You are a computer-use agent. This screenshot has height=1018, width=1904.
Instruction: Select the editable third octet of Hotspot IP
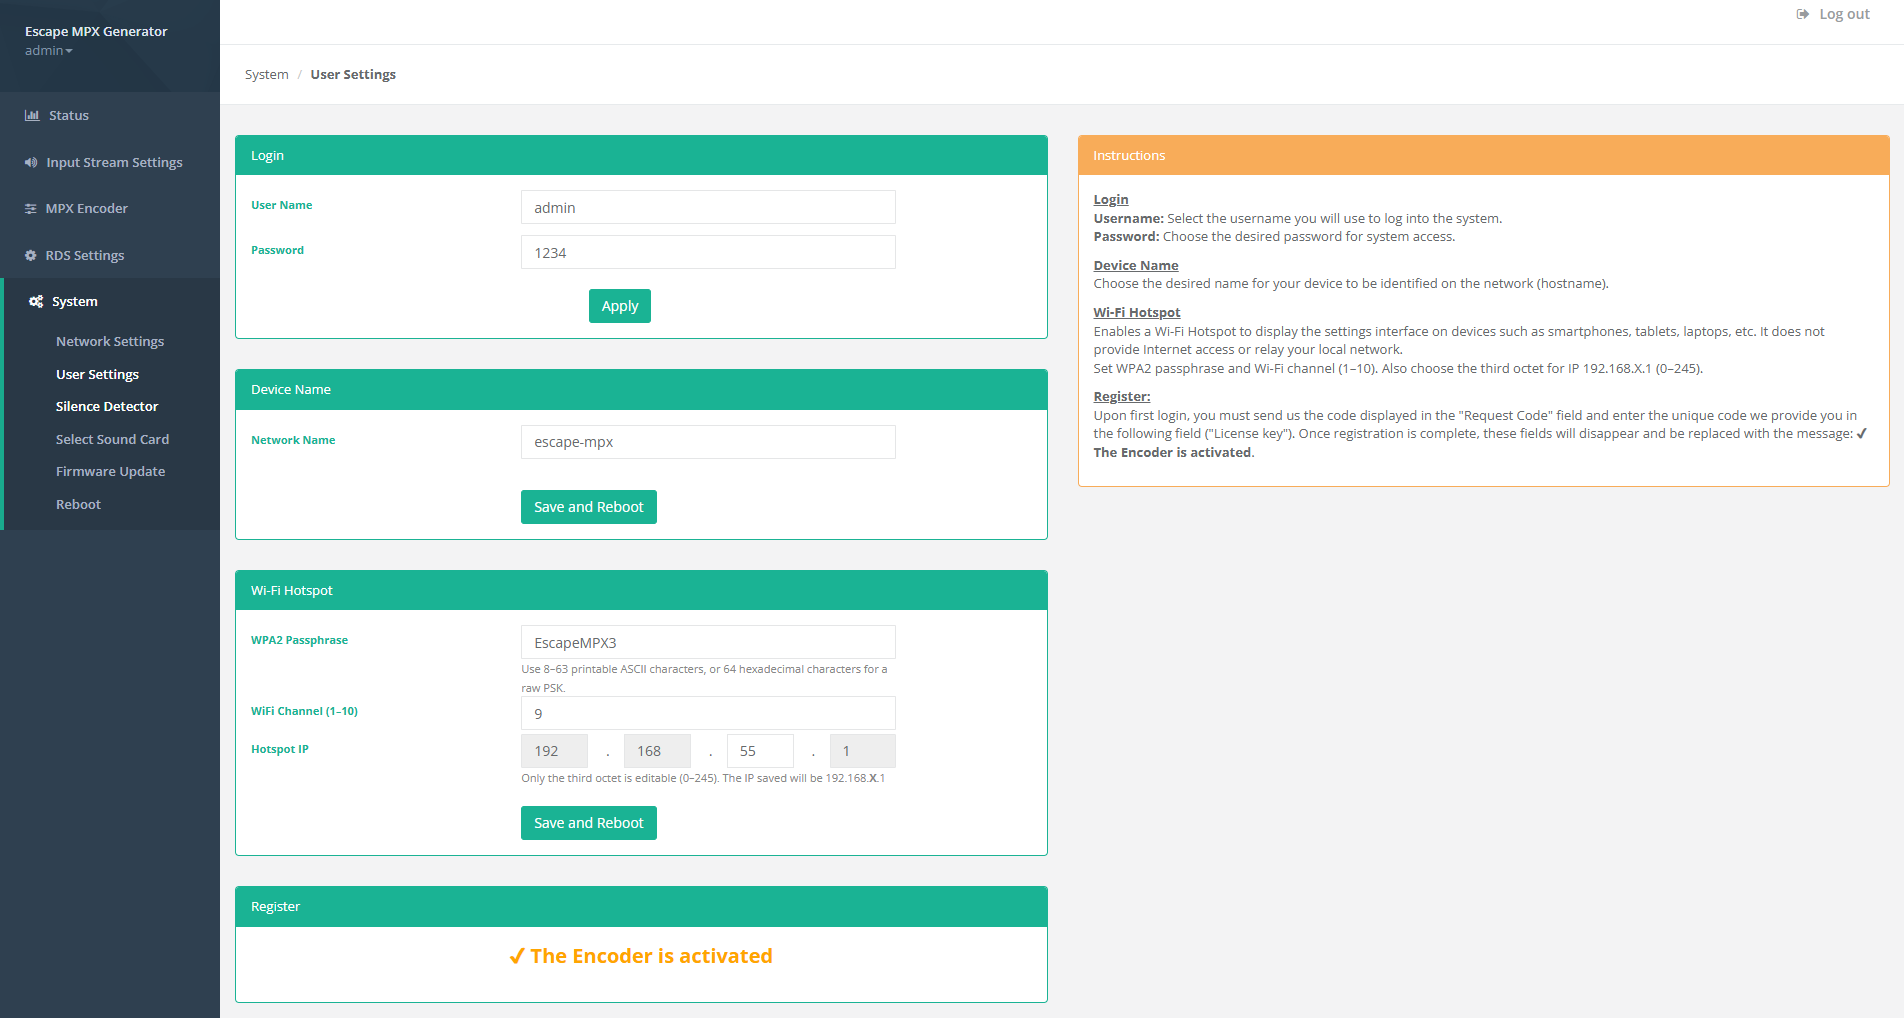[x=760, y=750]
